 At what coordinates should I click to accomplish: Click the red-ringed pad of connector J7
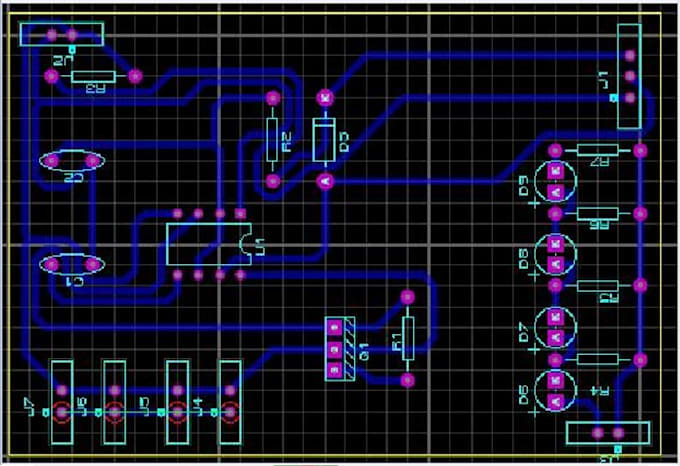click(x=62, y=412)
